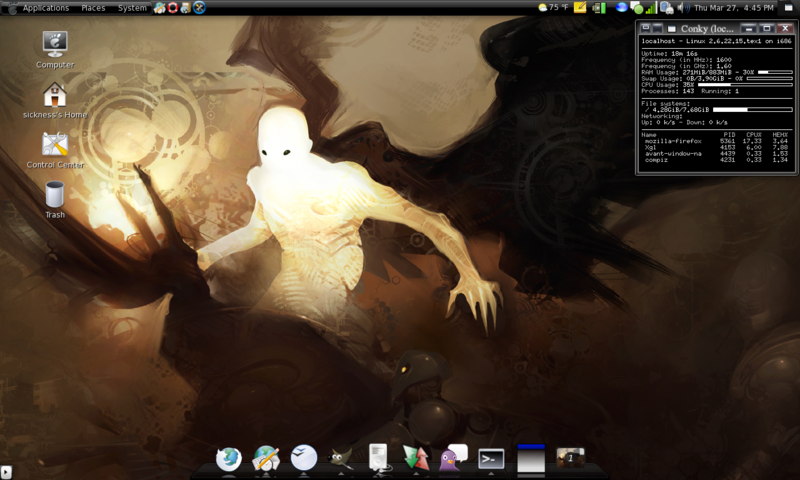The image size is (800, 480).
Task: Click the avant-window-na process row in Conky
Action: (716, 154)
